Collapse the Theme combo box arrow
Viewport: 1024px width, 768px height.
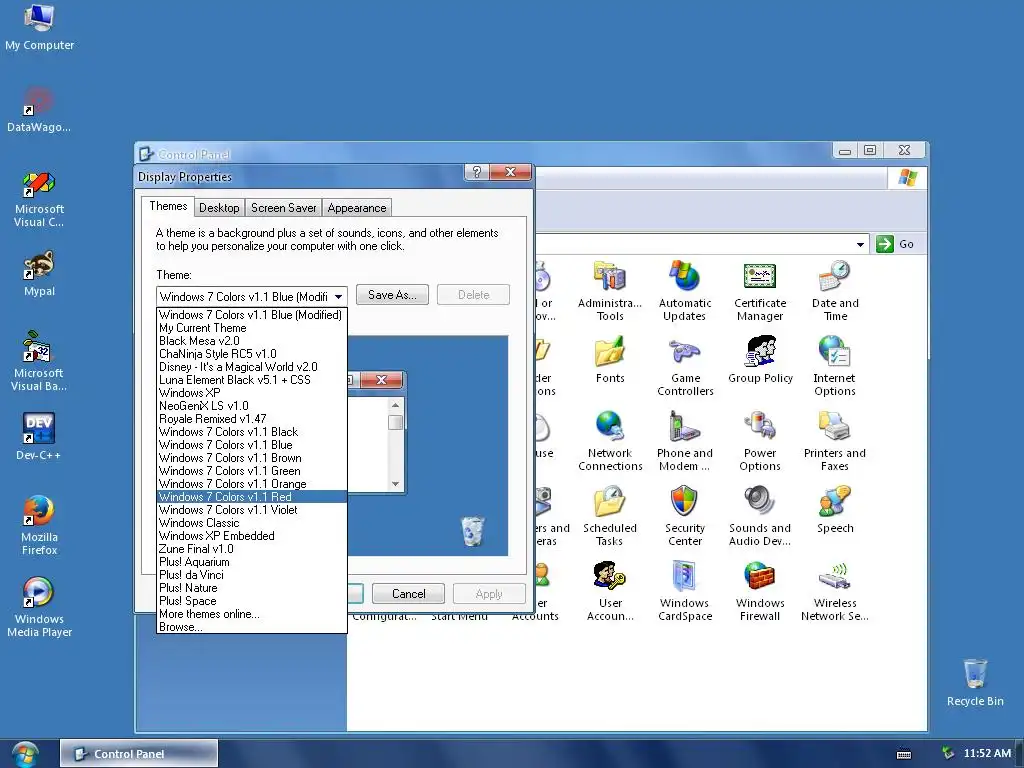click(338, 296)
